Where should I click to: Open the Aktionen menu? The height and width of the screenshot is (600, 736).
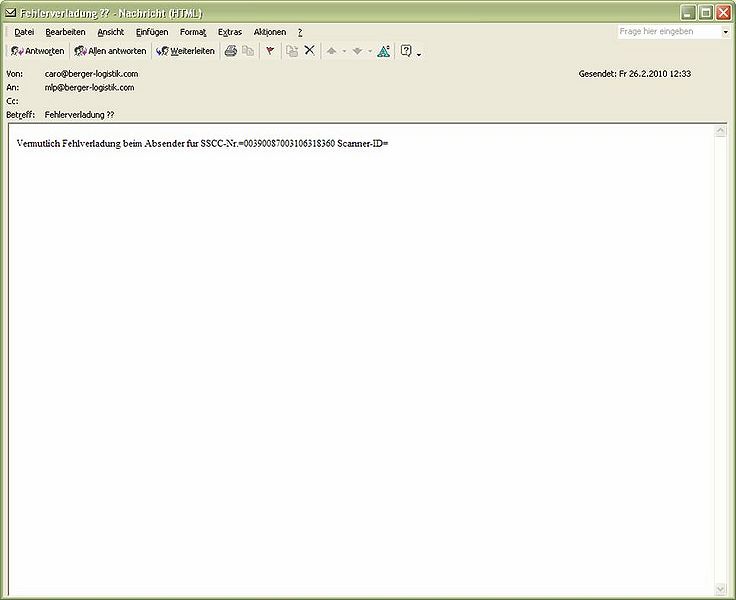click(269, 32)
